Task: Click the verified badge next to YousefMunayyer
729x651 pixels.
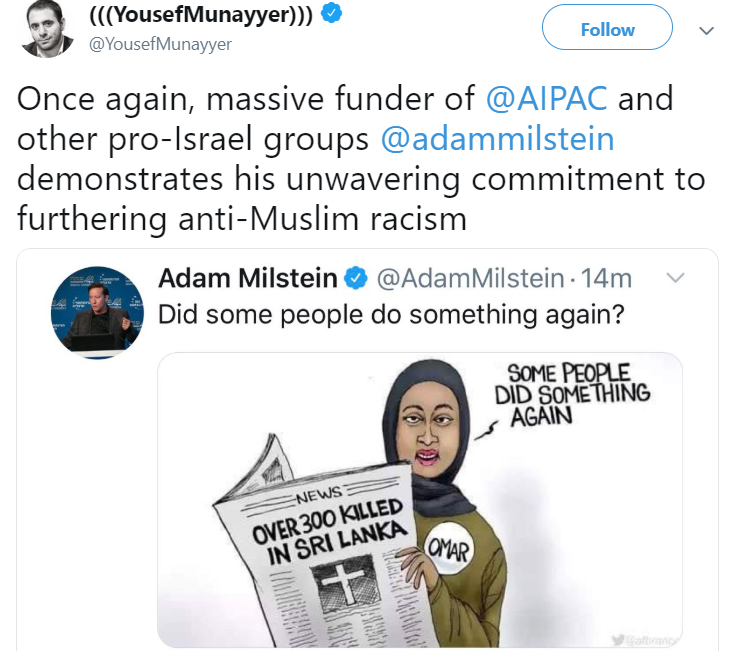Action: (x=331, y=13)
